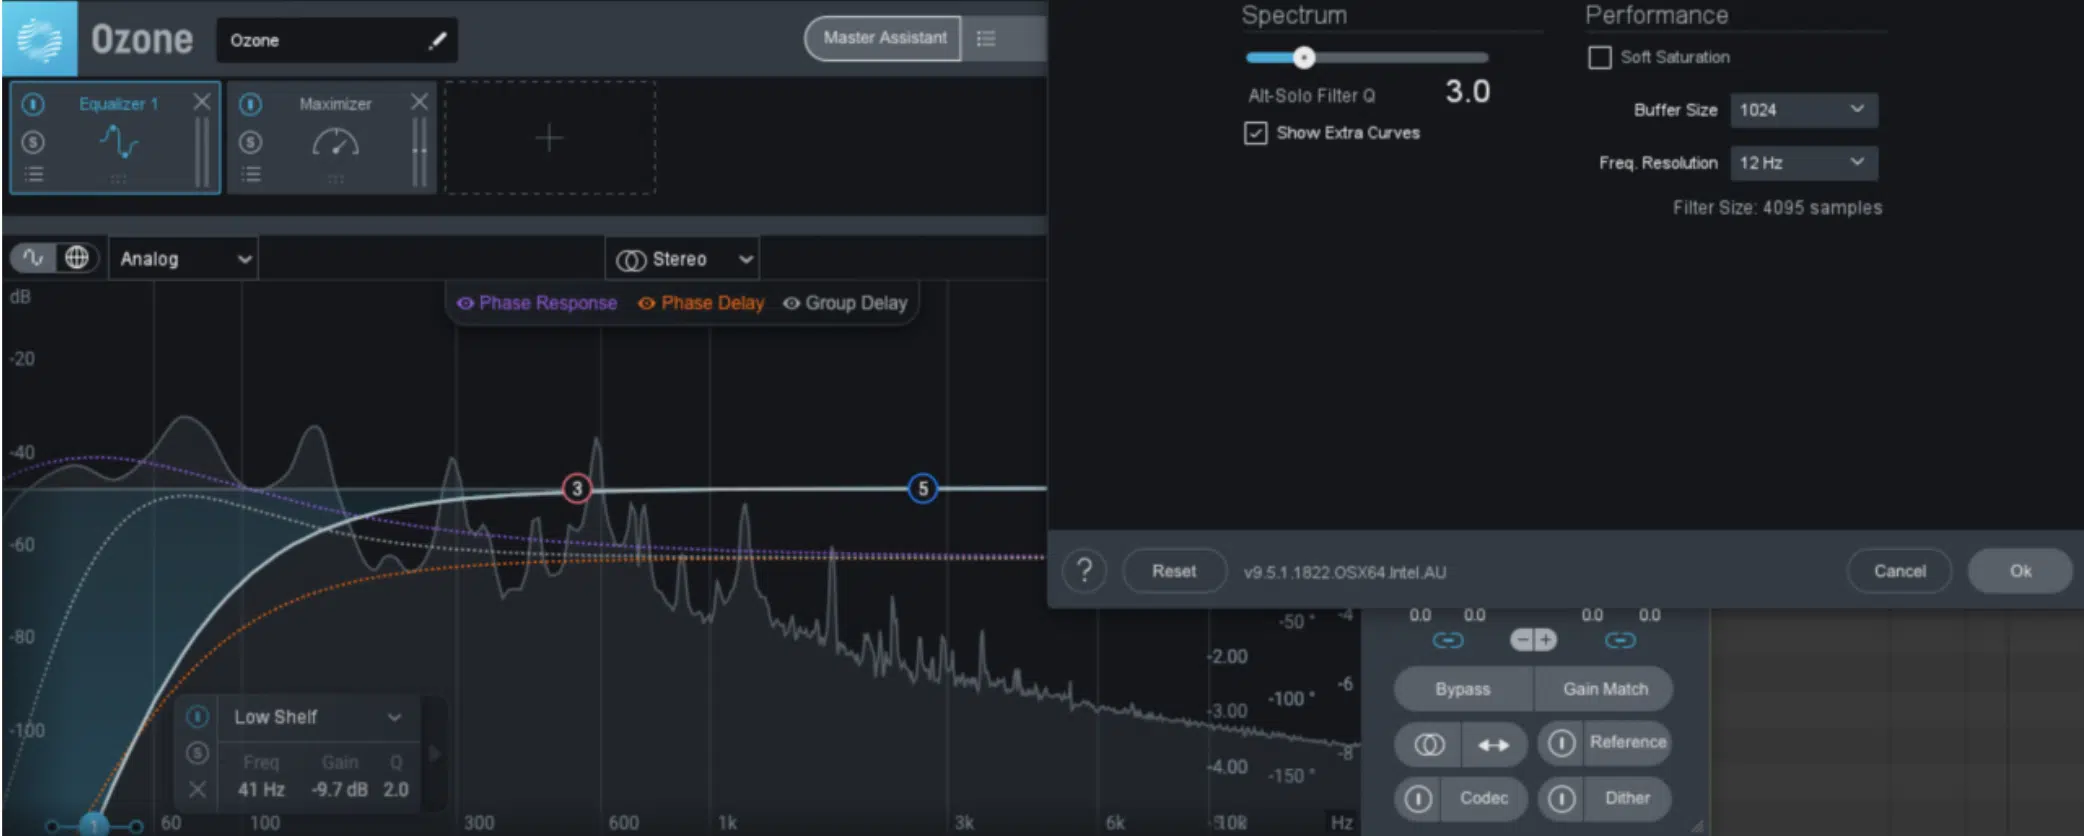Click the pencil icon to rename preset
Viewport: 2084px width, 836px height.
coord(437,41)
